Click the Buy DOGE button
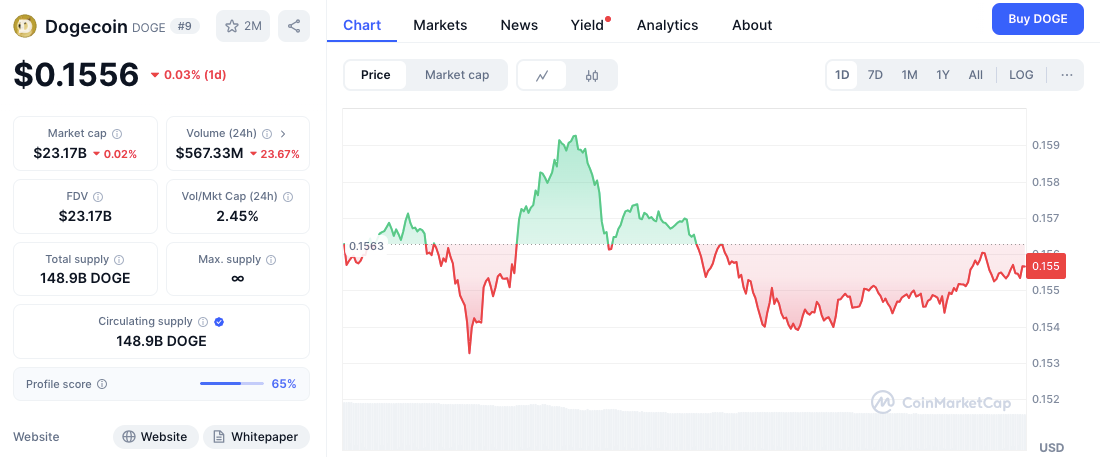Viewport: 1100px width, 457px height. click(x=1037, y=19)
